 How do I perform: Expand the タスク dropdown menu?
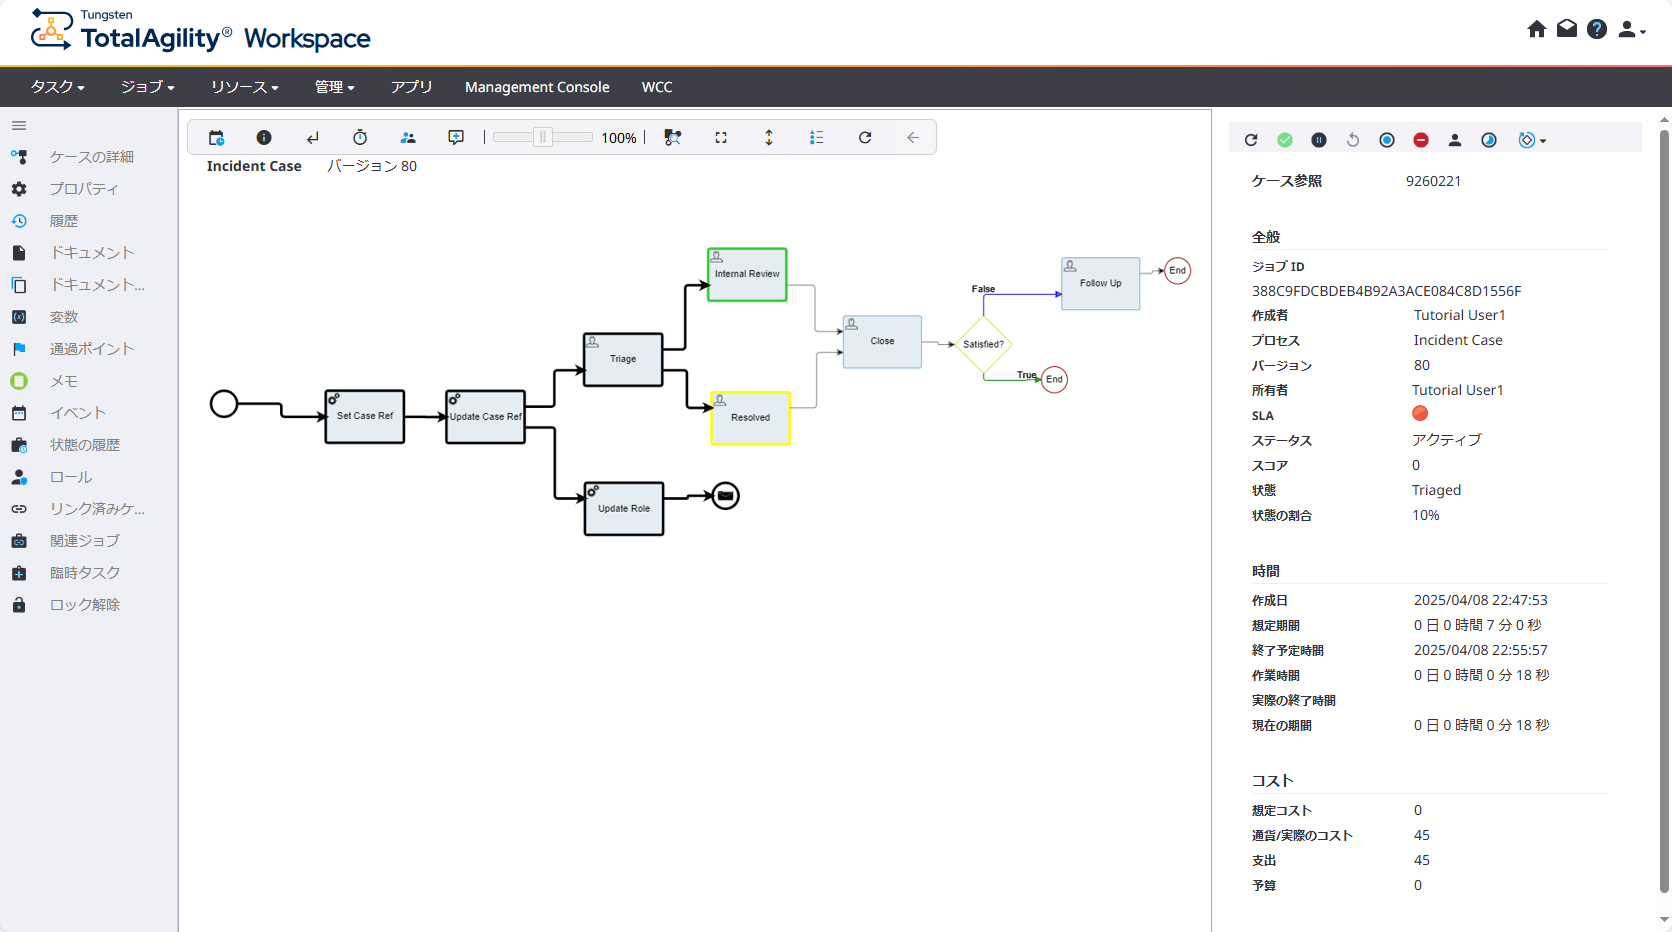pos(57,87)
